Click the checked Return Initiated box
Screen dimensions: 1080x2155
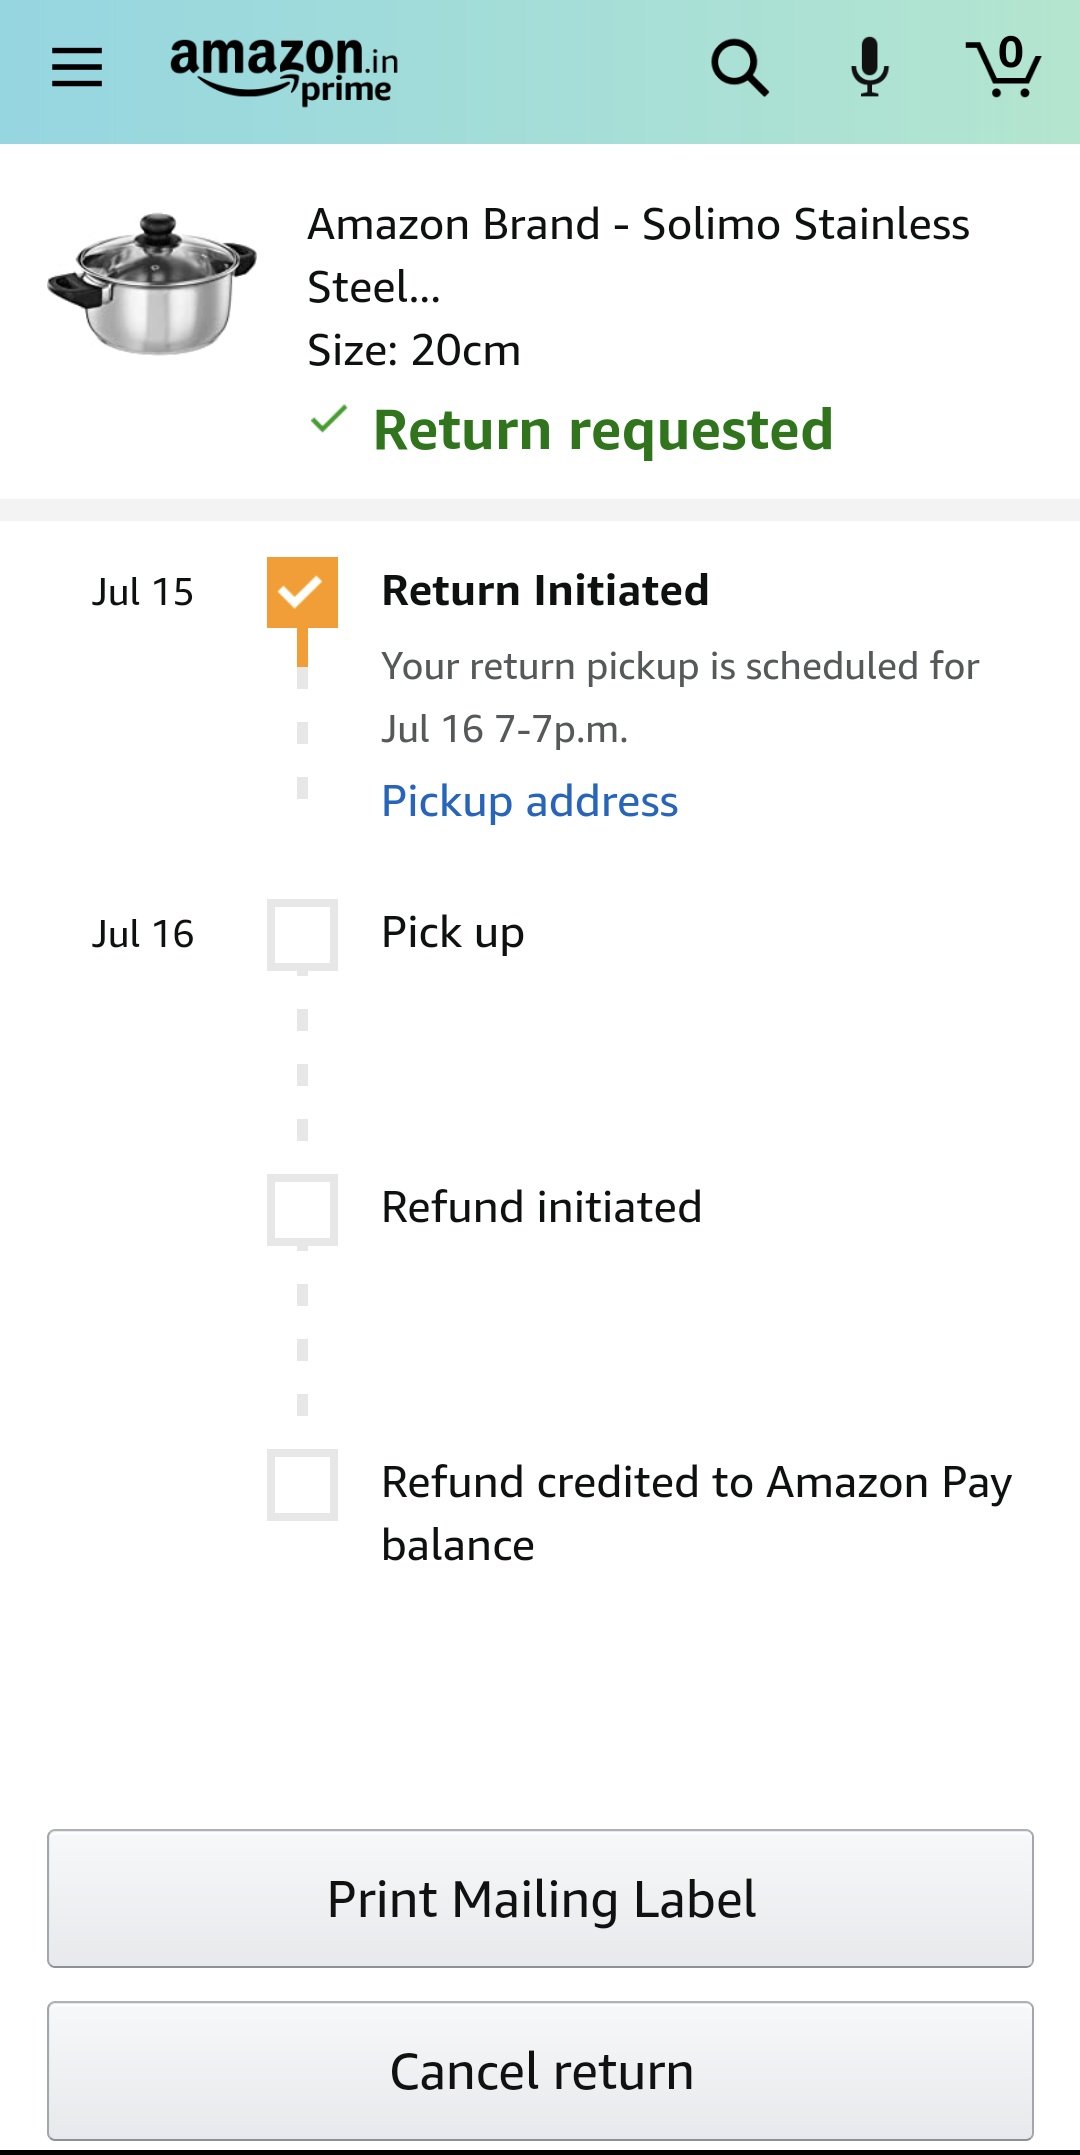(302, 592)
